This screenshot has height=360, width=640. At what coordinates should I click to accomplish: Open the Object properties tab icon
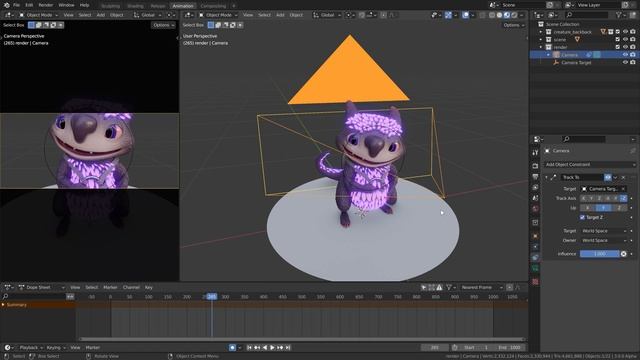535,236
